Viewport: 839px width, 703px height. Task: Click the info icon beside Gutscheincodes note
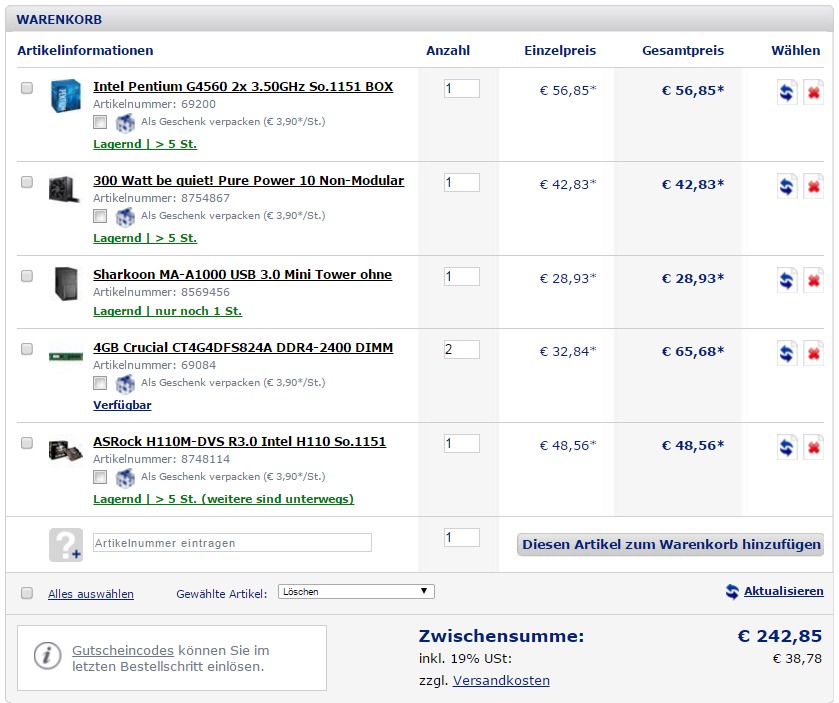click(x=47, y=655)
